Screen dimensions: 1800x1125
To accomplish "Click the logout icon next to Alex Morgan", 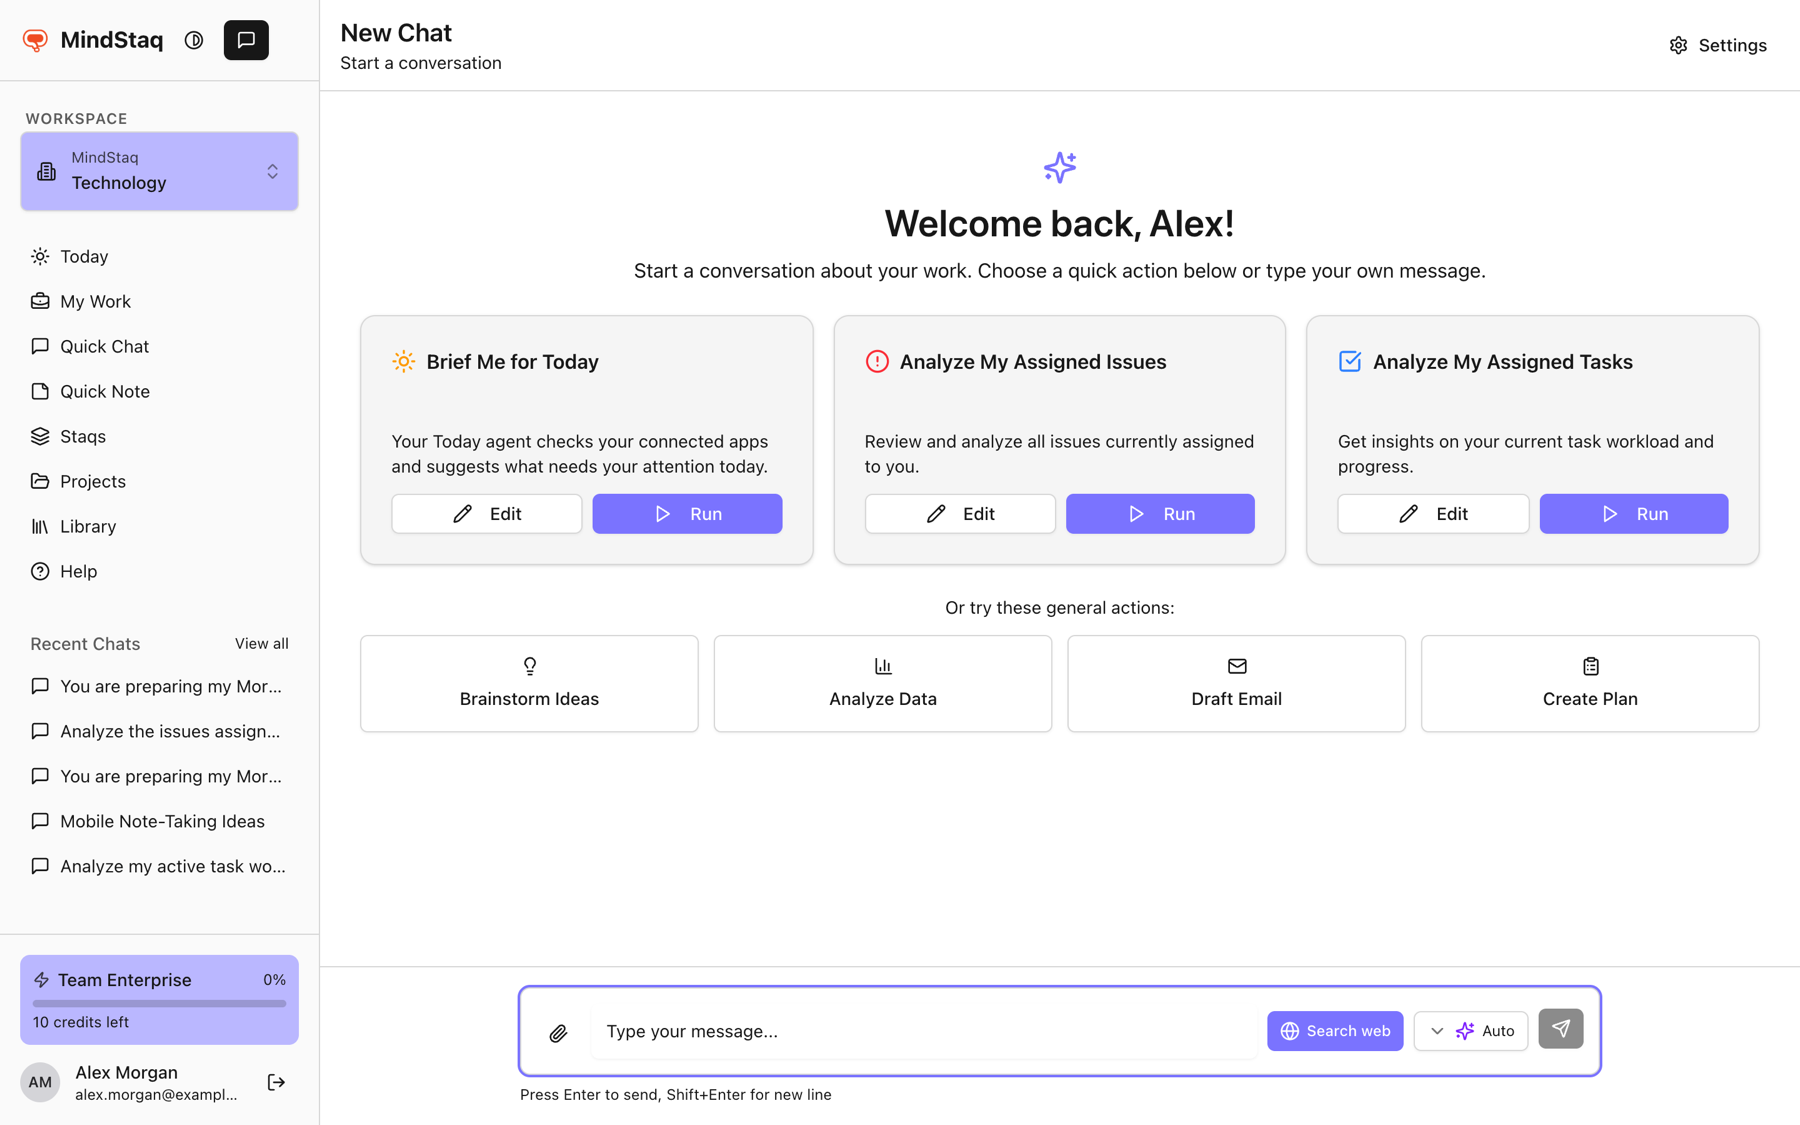I will 276,1082.
